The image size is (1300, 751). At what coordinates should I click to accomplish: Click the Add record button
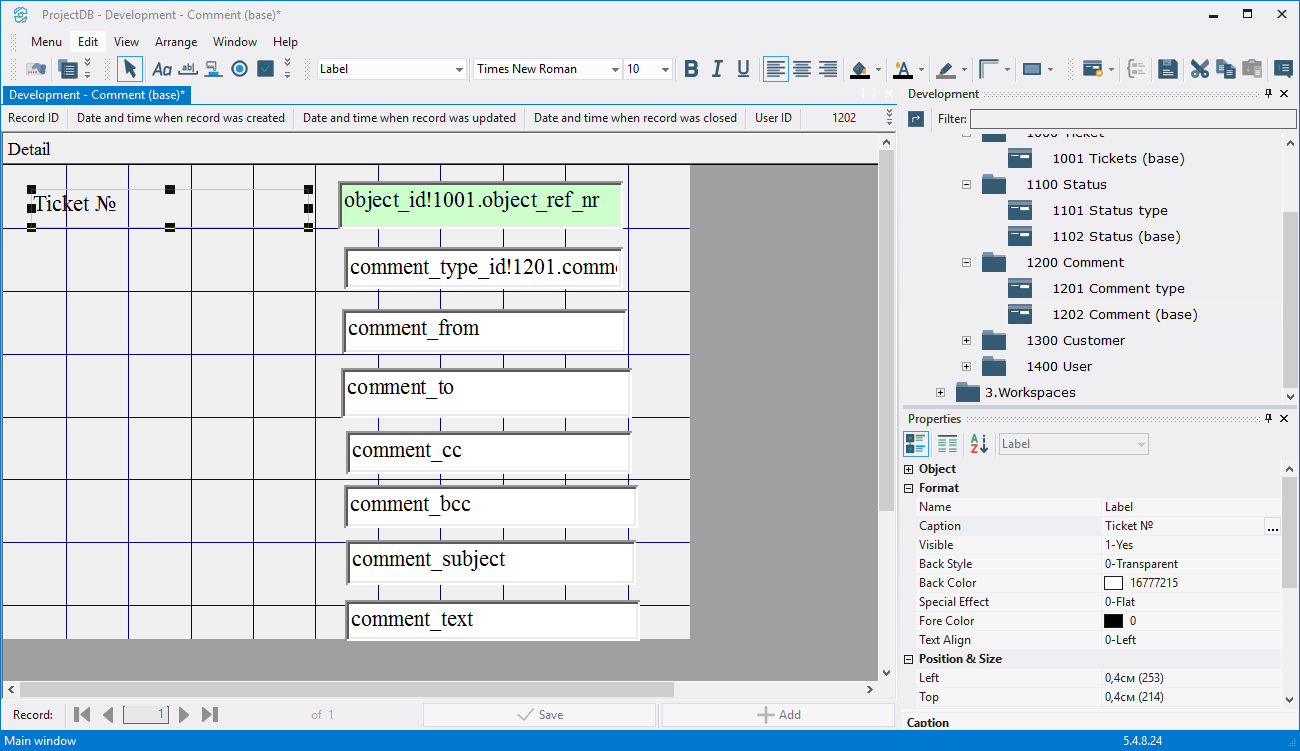tap(778, 715)
